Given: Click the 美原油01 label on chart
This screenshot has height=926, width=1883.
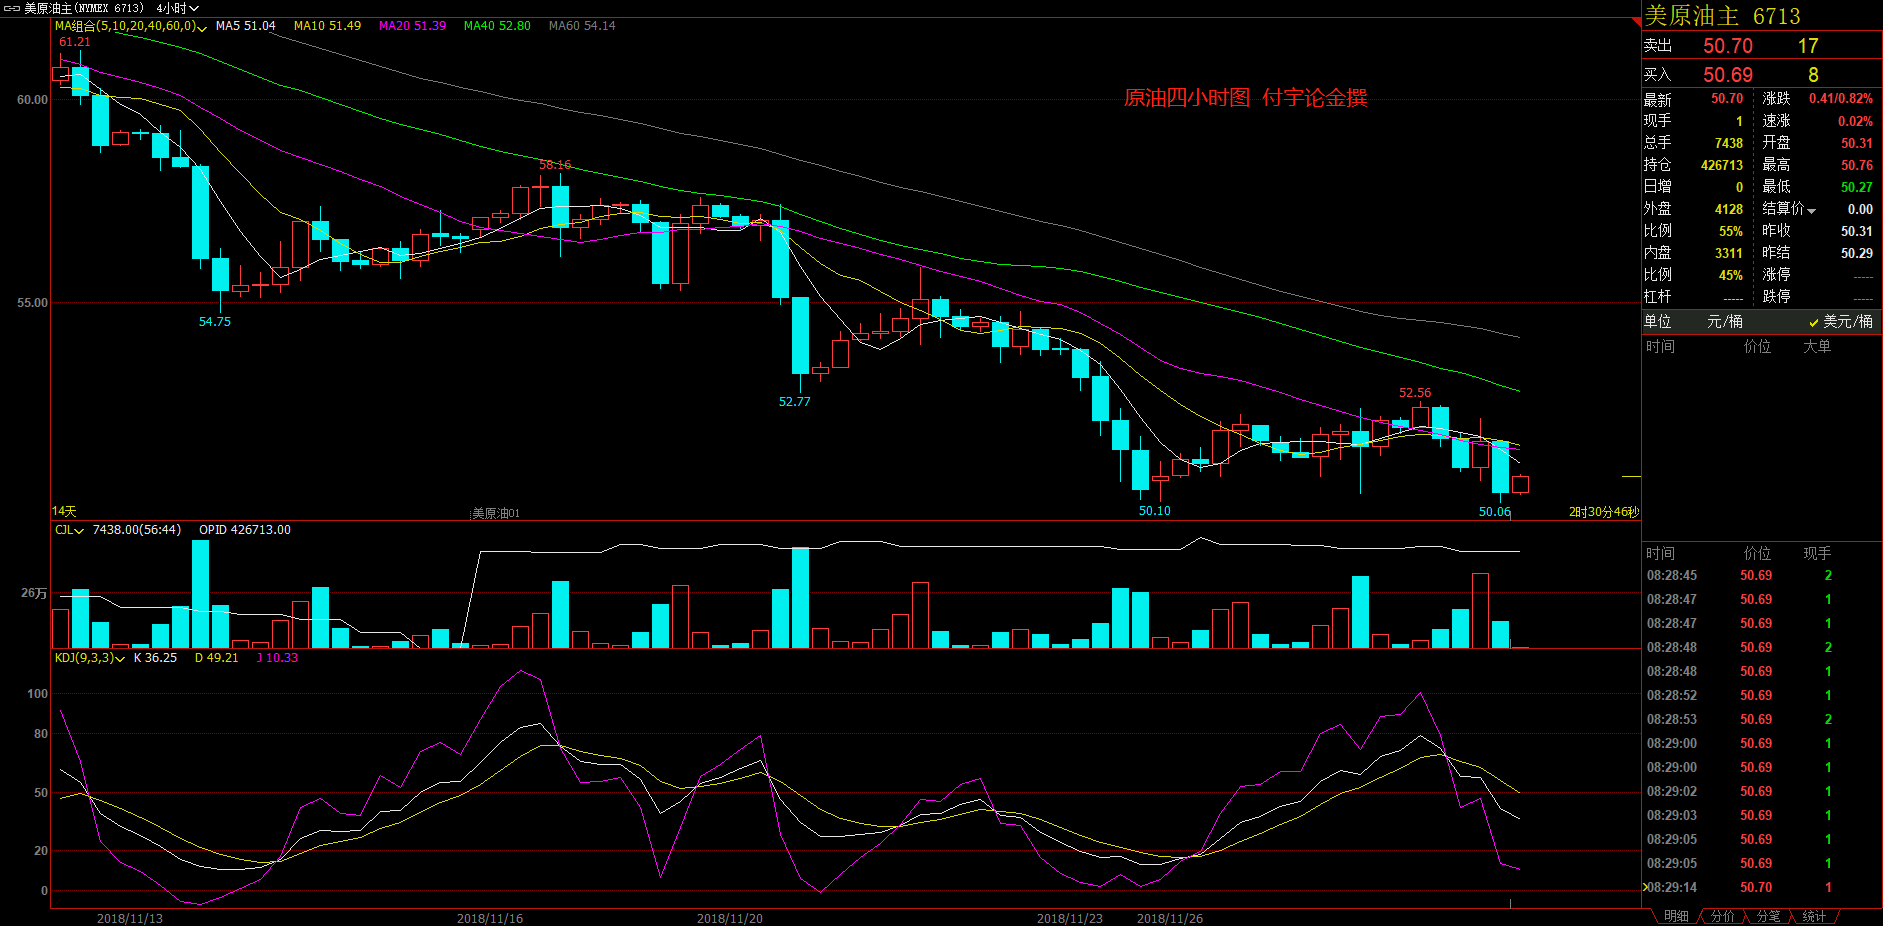Looking at the screenshot, I should point(496,513).
